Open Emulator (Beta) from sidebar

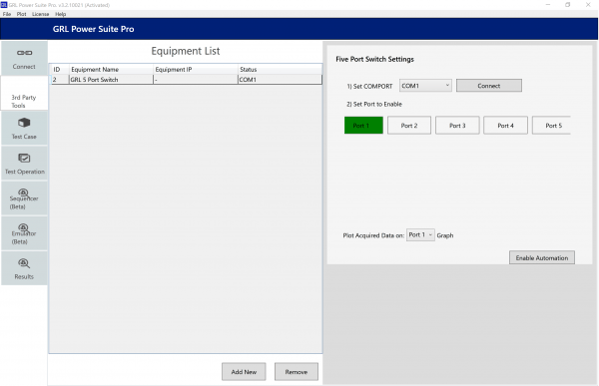[24, 234]
